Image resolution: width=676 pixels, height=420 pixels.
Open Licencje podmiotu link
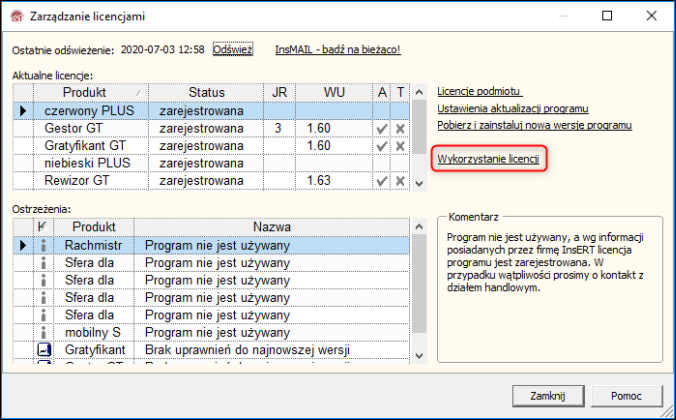480,91
